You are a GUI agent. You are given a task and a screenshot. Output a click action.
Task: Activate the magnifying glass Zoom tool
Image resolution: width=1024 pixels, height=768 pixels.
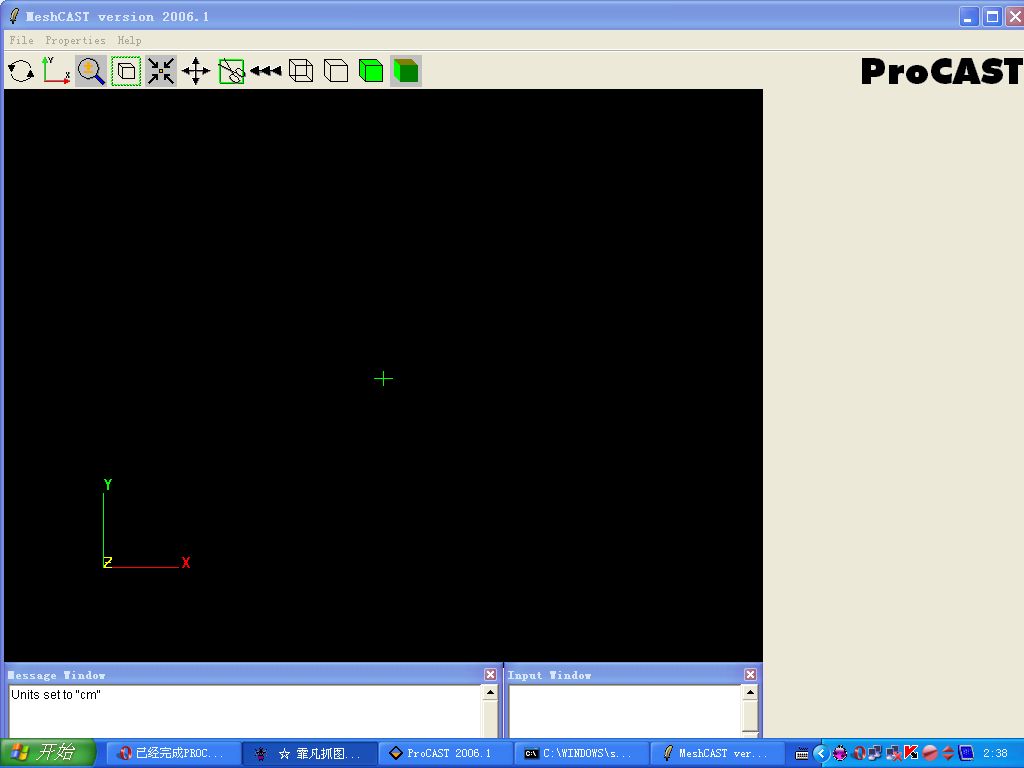click(91, 71)
